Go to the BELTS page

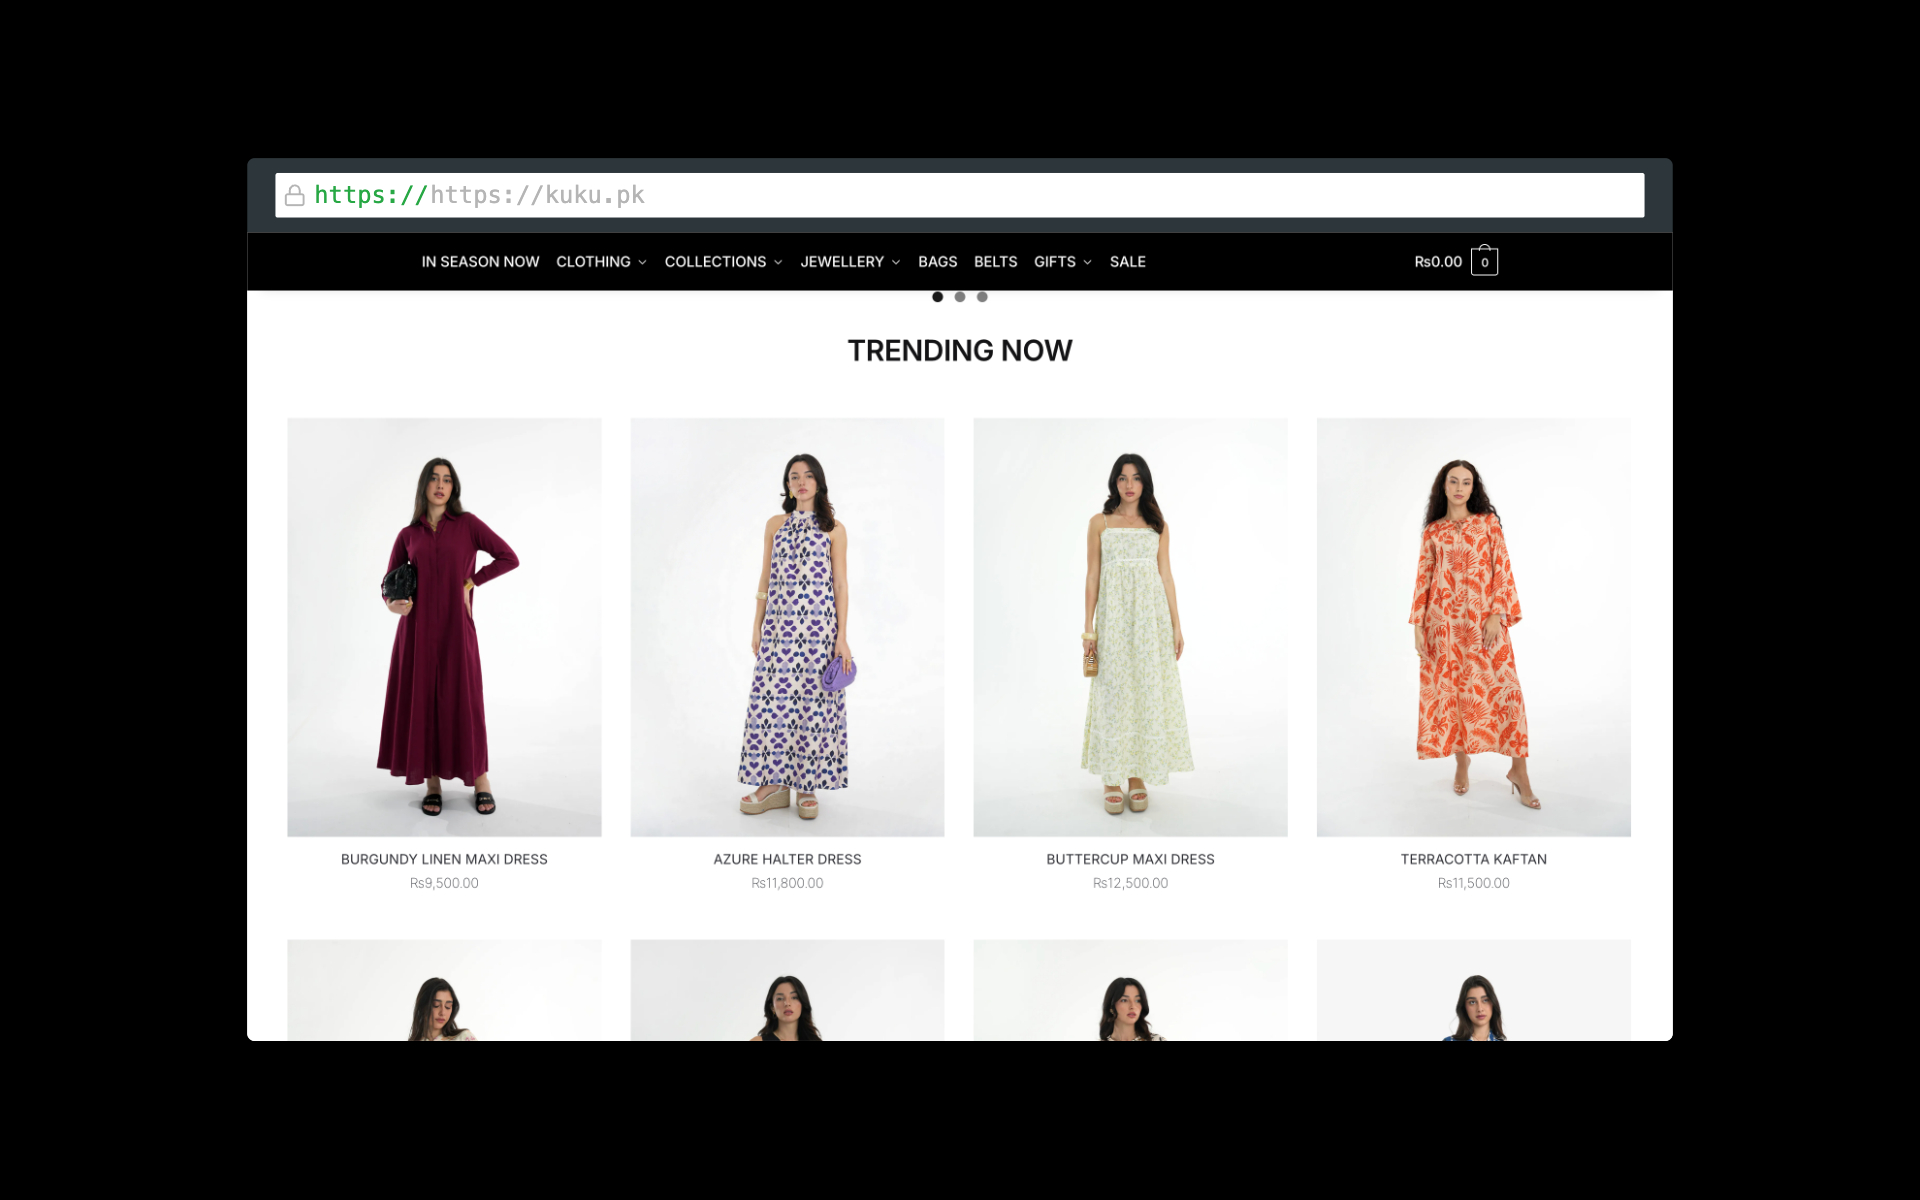995,262
